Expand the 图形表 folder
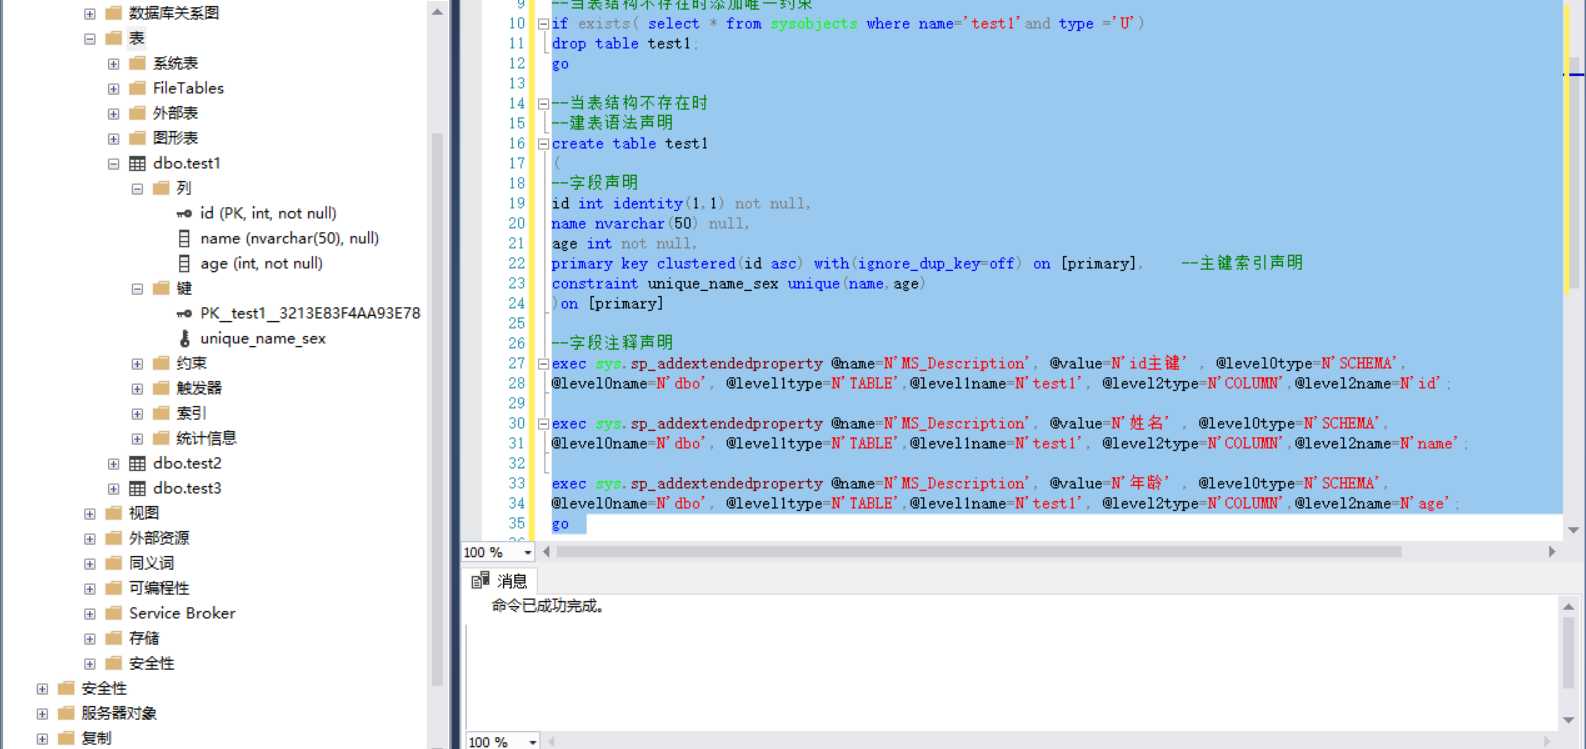Viewport: 1586px width, 749px height. [x=114, y=138]
